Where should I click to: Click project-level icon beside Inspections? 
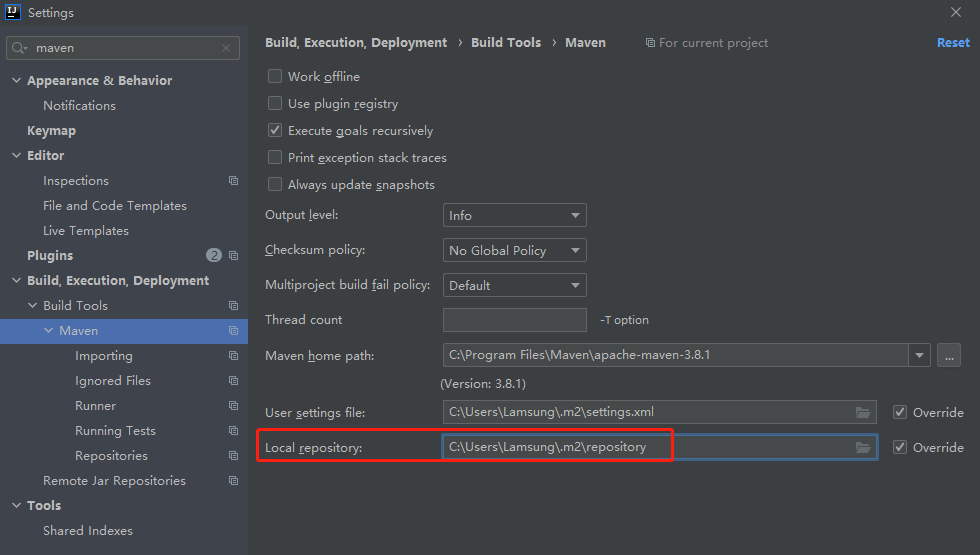point(233,181)
